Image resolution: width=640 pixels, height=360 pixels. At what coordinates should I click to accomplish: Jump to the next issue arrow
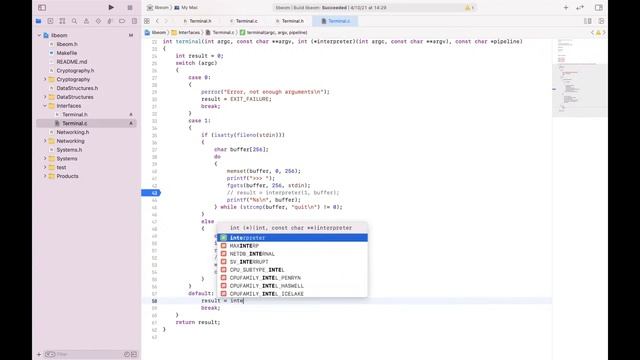(x=604, y=32)
